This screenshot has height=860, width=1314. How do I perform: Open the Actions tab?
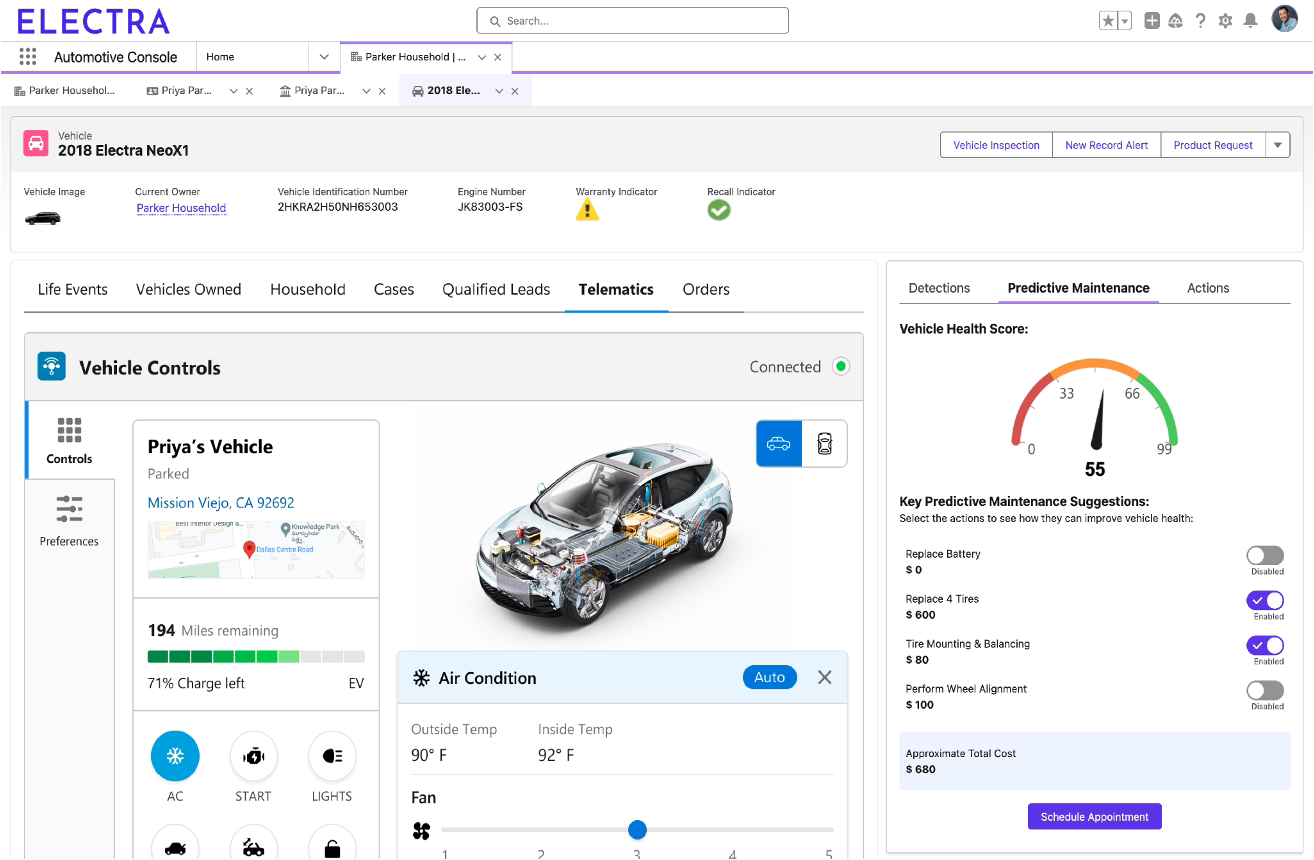(1208, 288)
